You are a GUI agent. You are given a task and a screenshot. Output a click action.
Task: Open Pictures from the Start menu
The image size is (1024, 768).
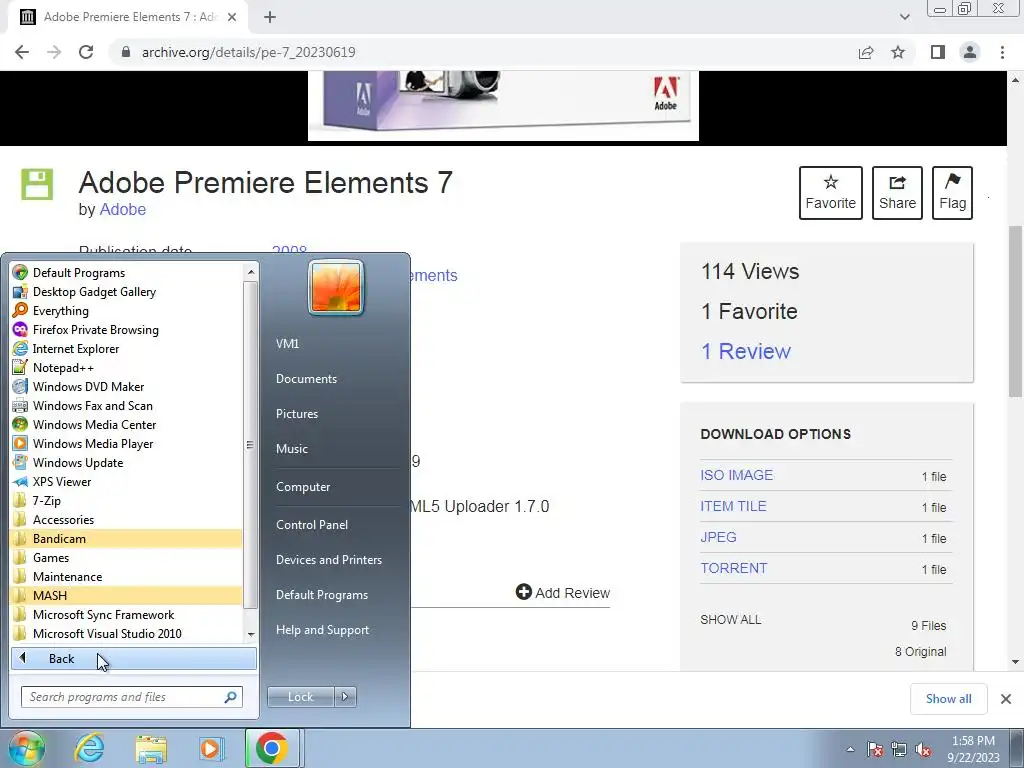point(296,413)
